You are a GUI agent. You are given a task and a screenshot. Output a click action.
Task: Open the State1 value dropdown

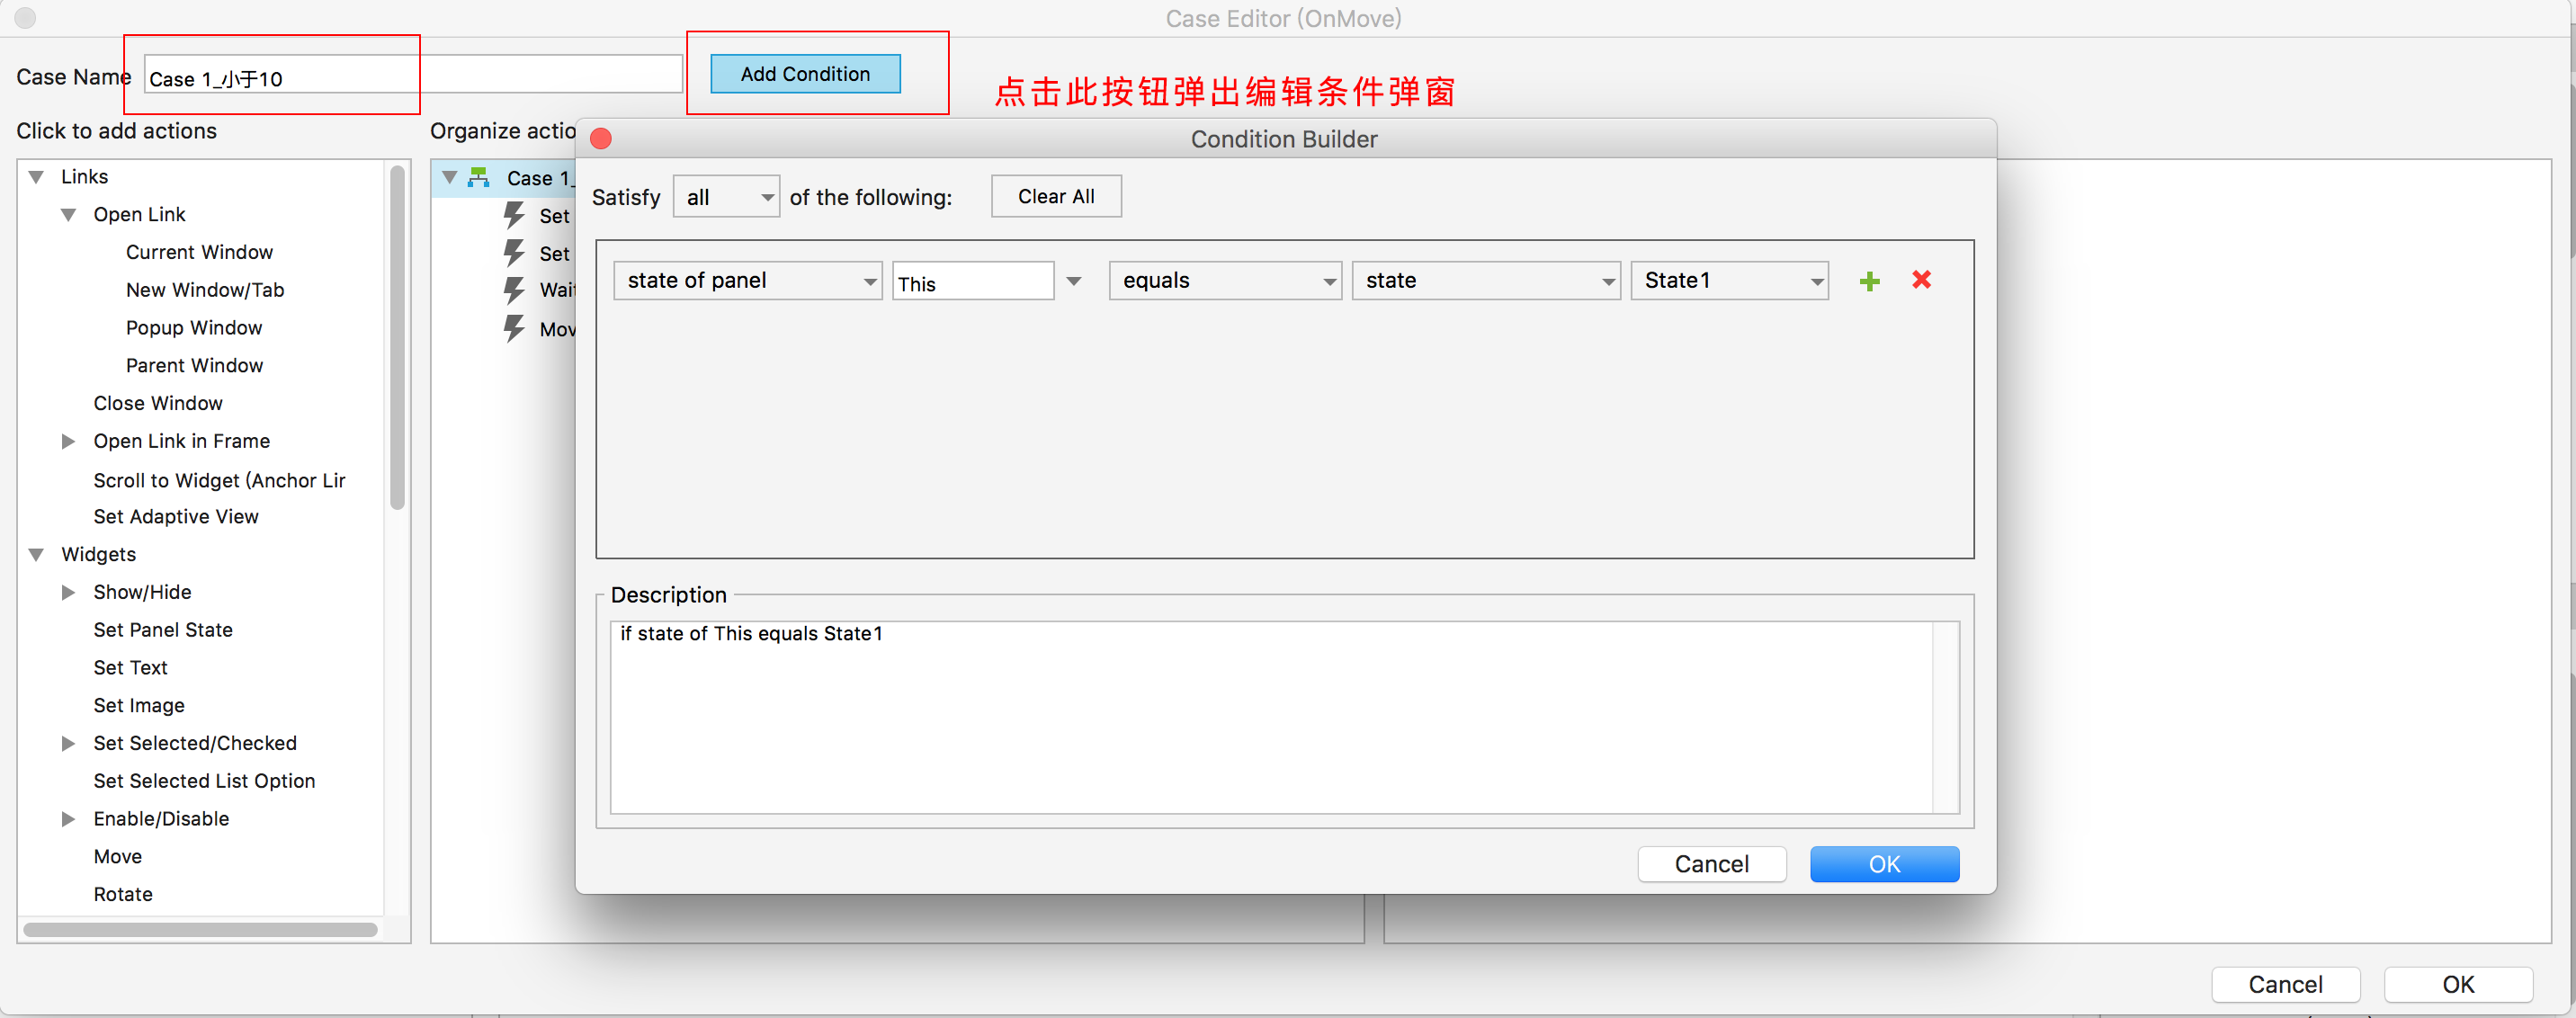(x=1729, y=281)
